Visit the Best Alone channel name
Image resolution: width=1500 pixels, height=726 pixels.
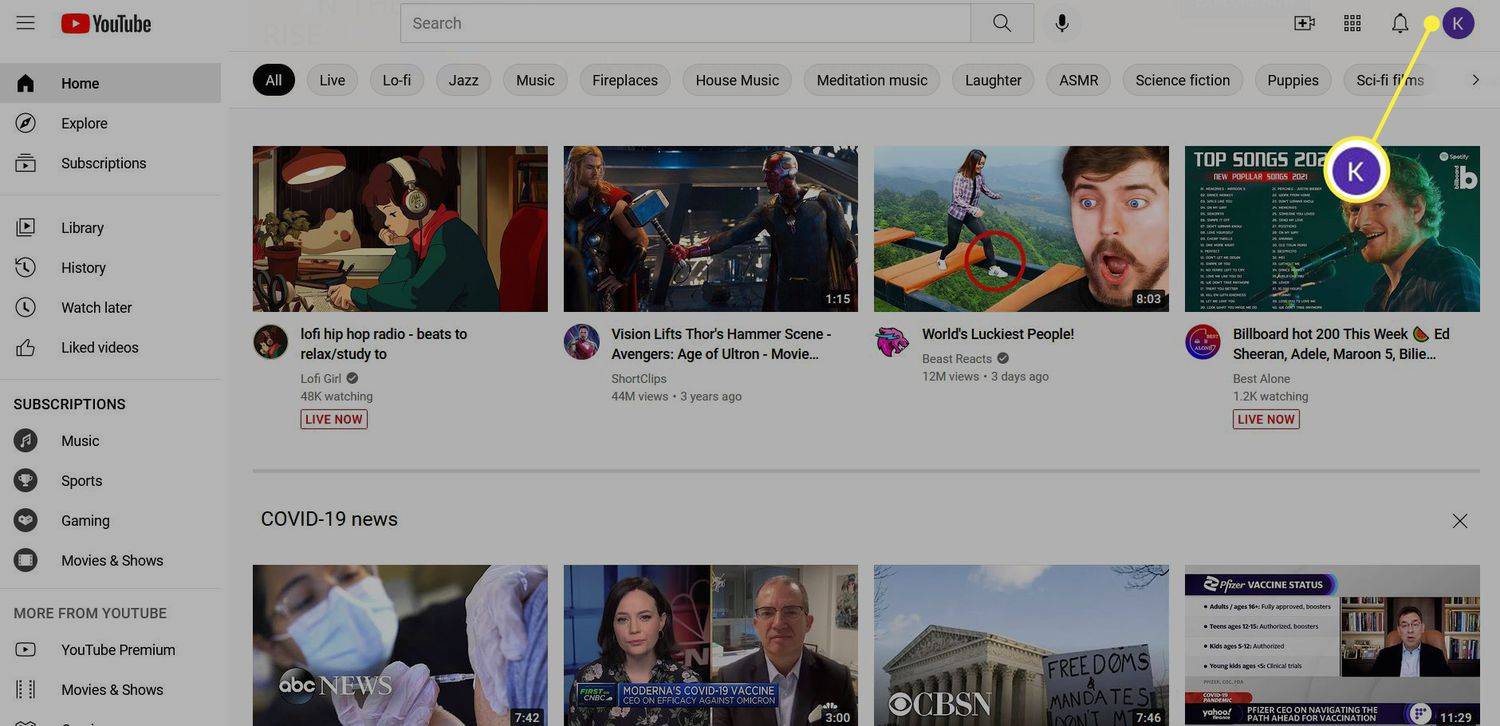(x=1262, y=379)
